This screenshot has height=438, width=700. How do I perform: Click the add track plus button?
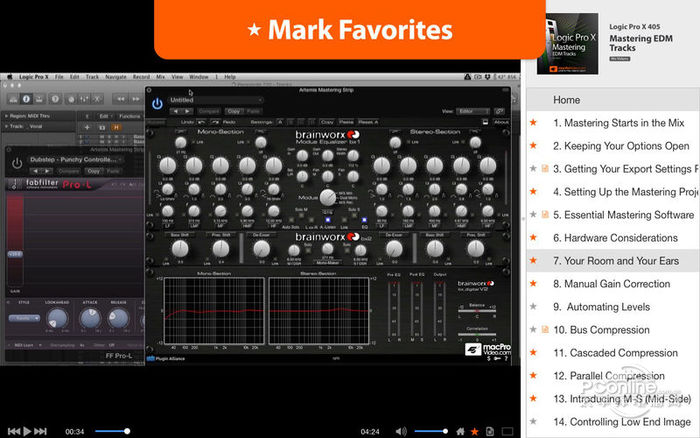pyautogui.click(x=87, y=127)
